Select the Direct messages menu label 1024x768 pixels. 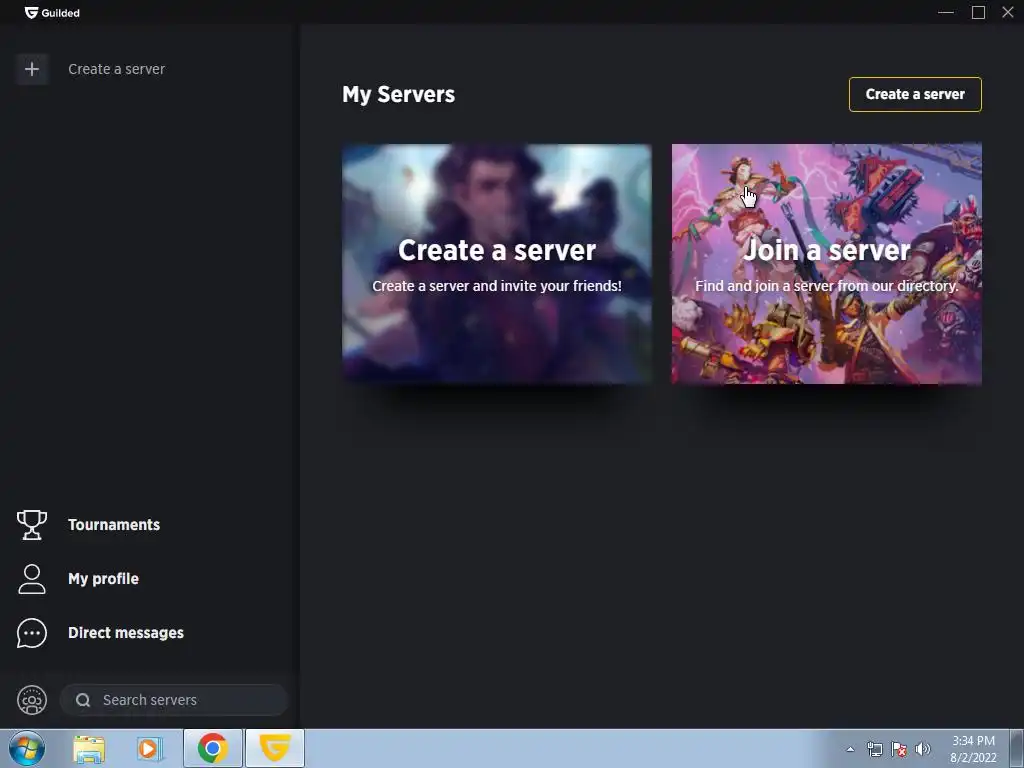coord(126,633)
